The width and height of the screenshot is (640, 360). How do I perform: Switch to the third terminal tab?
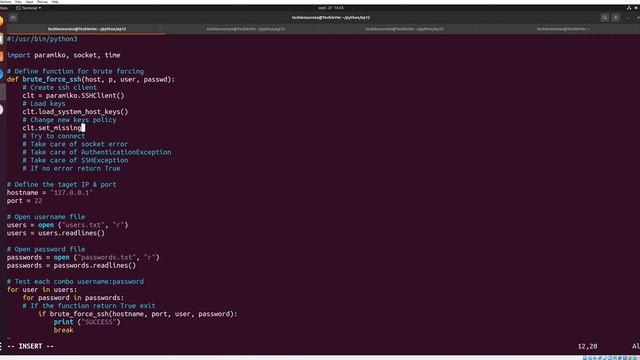pyautogui.click(x=404, y=29)
